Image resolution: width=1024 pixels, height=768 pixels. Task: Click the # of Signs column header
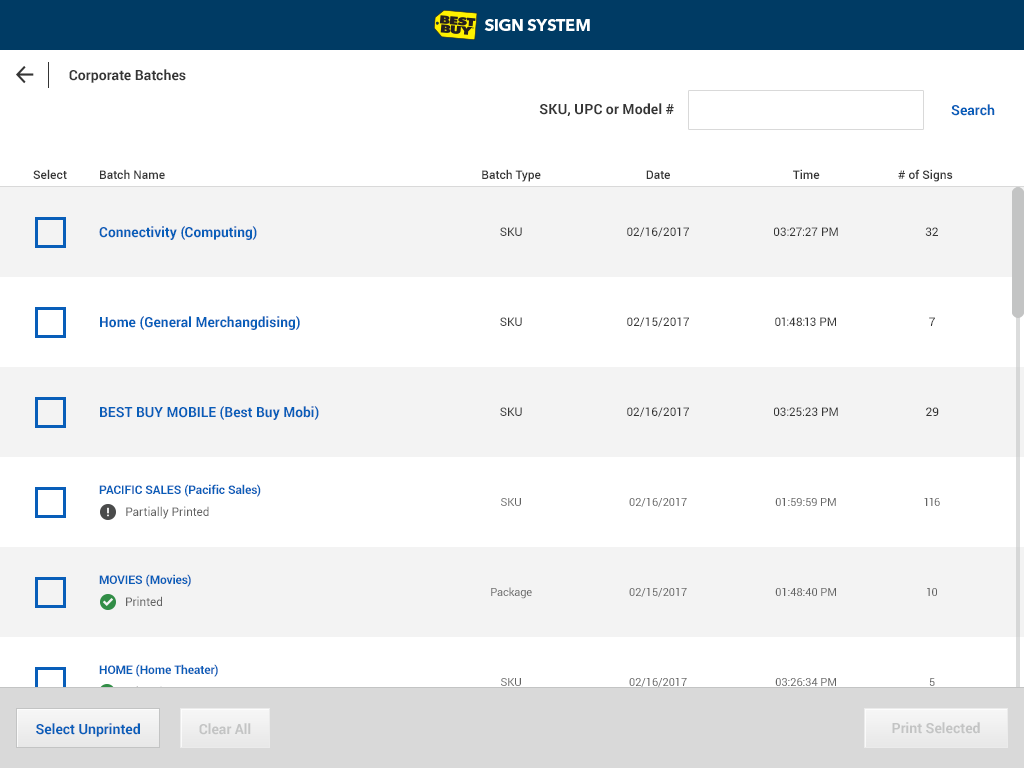tap(925, 175)
